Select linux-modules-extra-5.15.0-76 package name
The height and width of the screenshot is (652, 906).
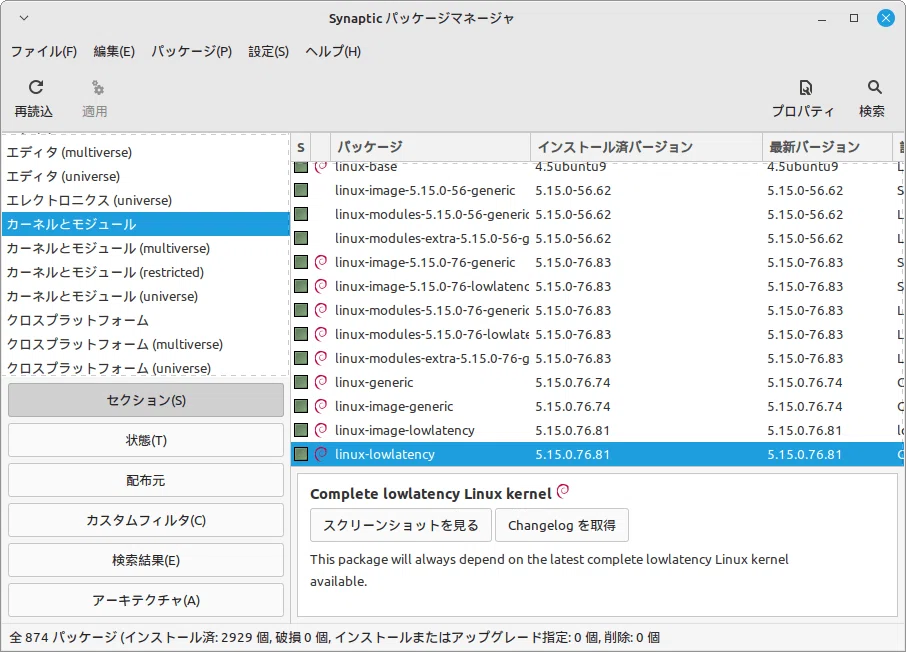[432, 358]
